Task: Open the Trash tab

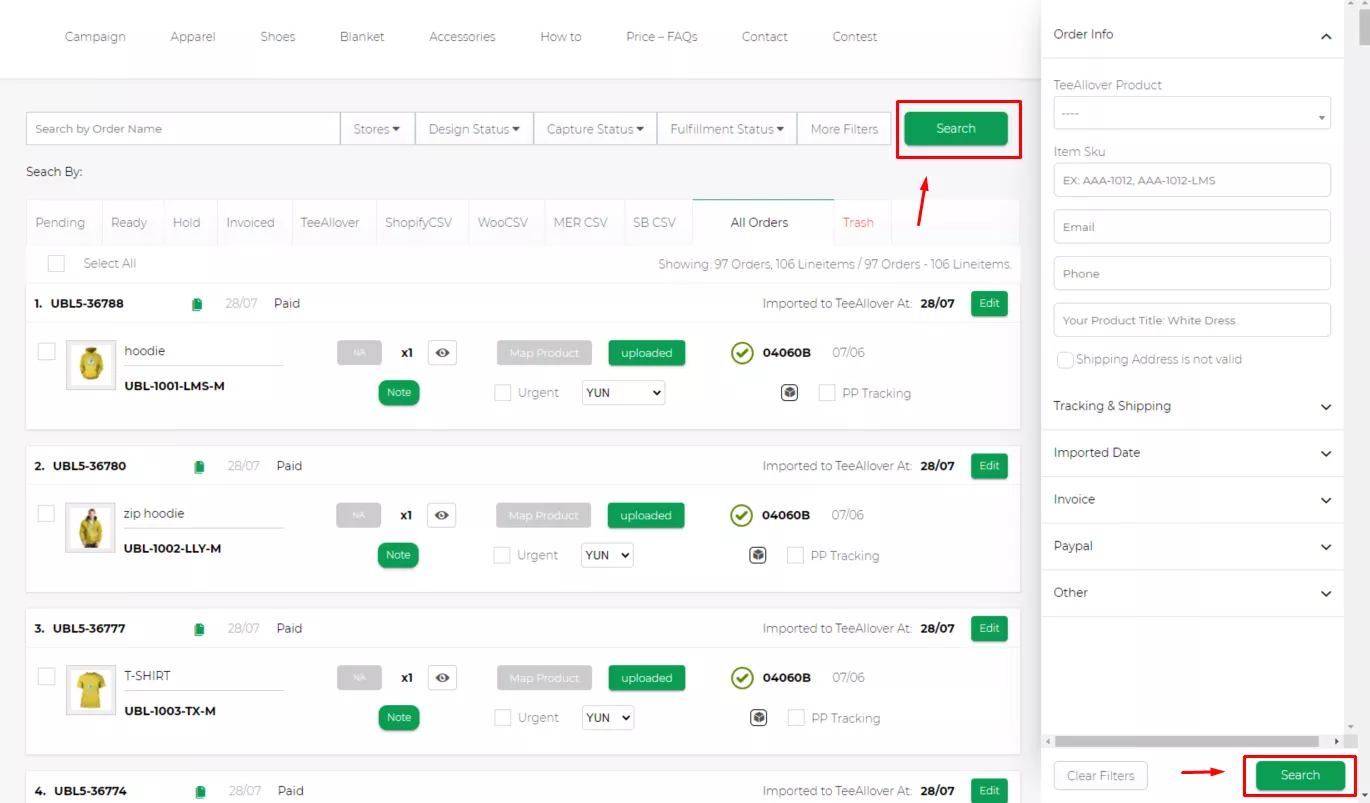Action: pyautogui.click(x=858, y=223)
